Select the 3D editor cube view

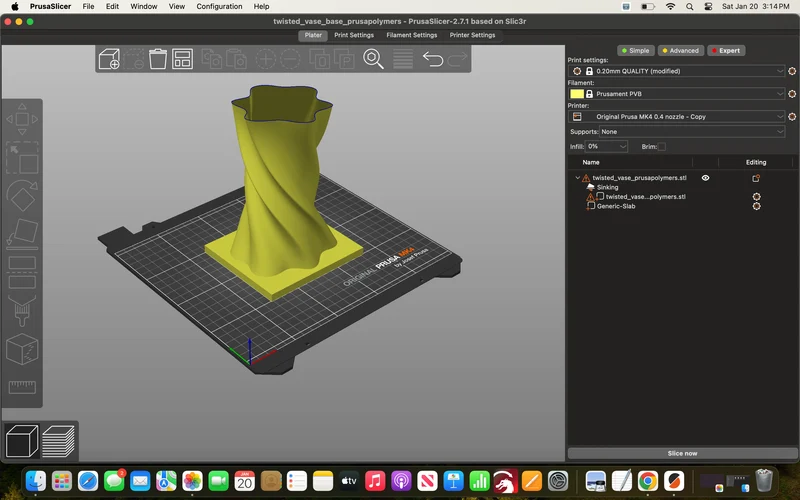pos(22,441)
